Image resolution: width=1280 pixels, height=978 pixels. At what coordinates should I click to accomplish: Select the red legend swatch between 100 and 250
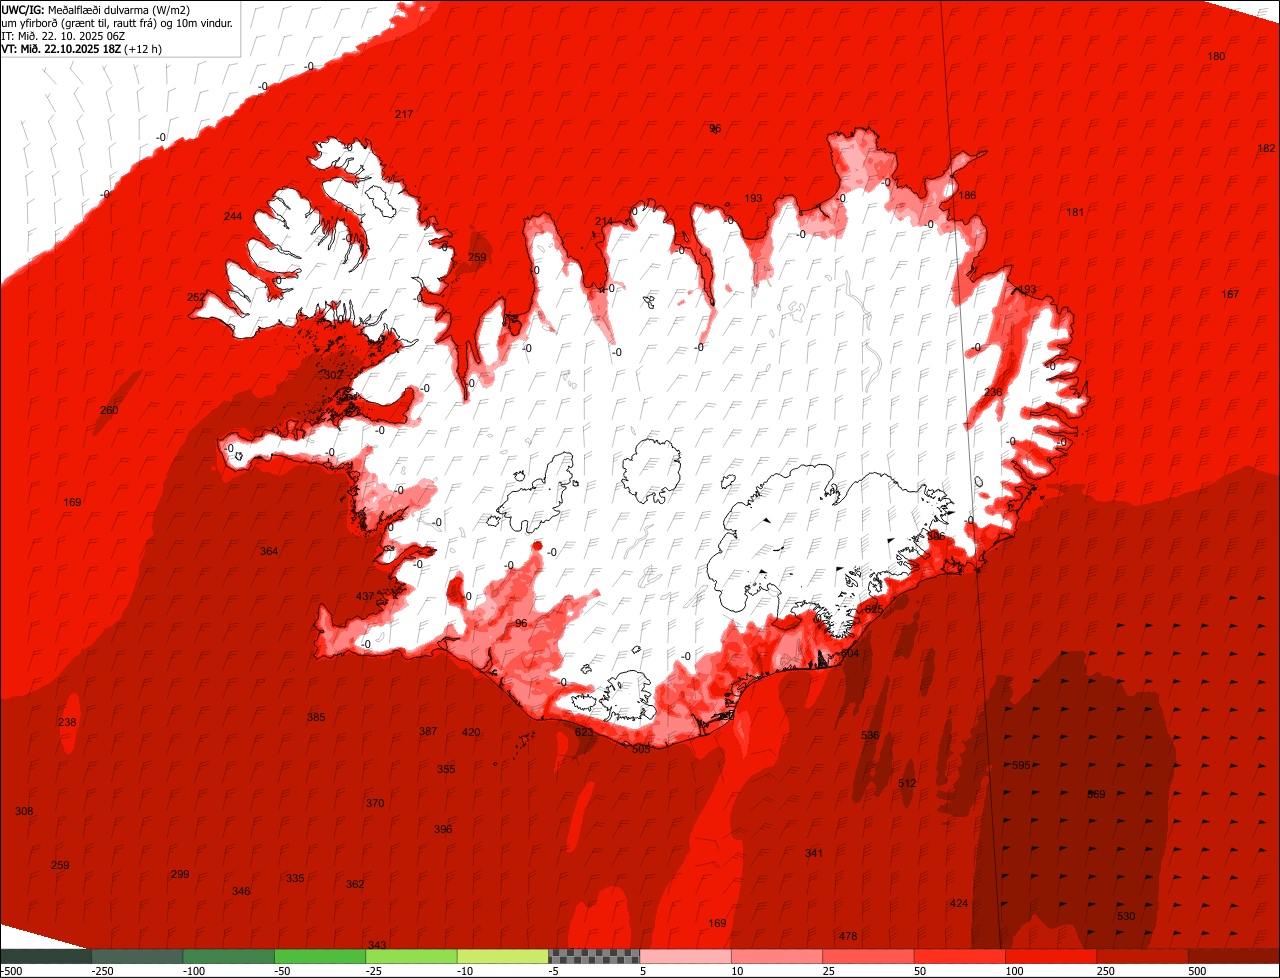tap(1052, 956)
